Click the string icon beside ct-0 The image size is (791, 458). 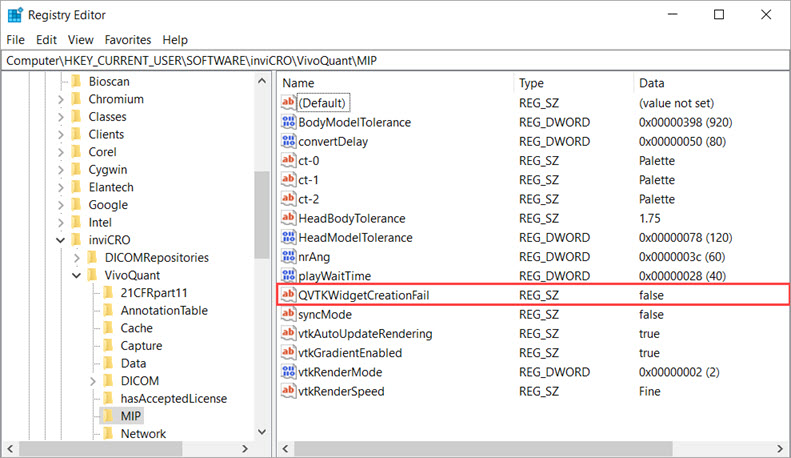pos(288,160)
